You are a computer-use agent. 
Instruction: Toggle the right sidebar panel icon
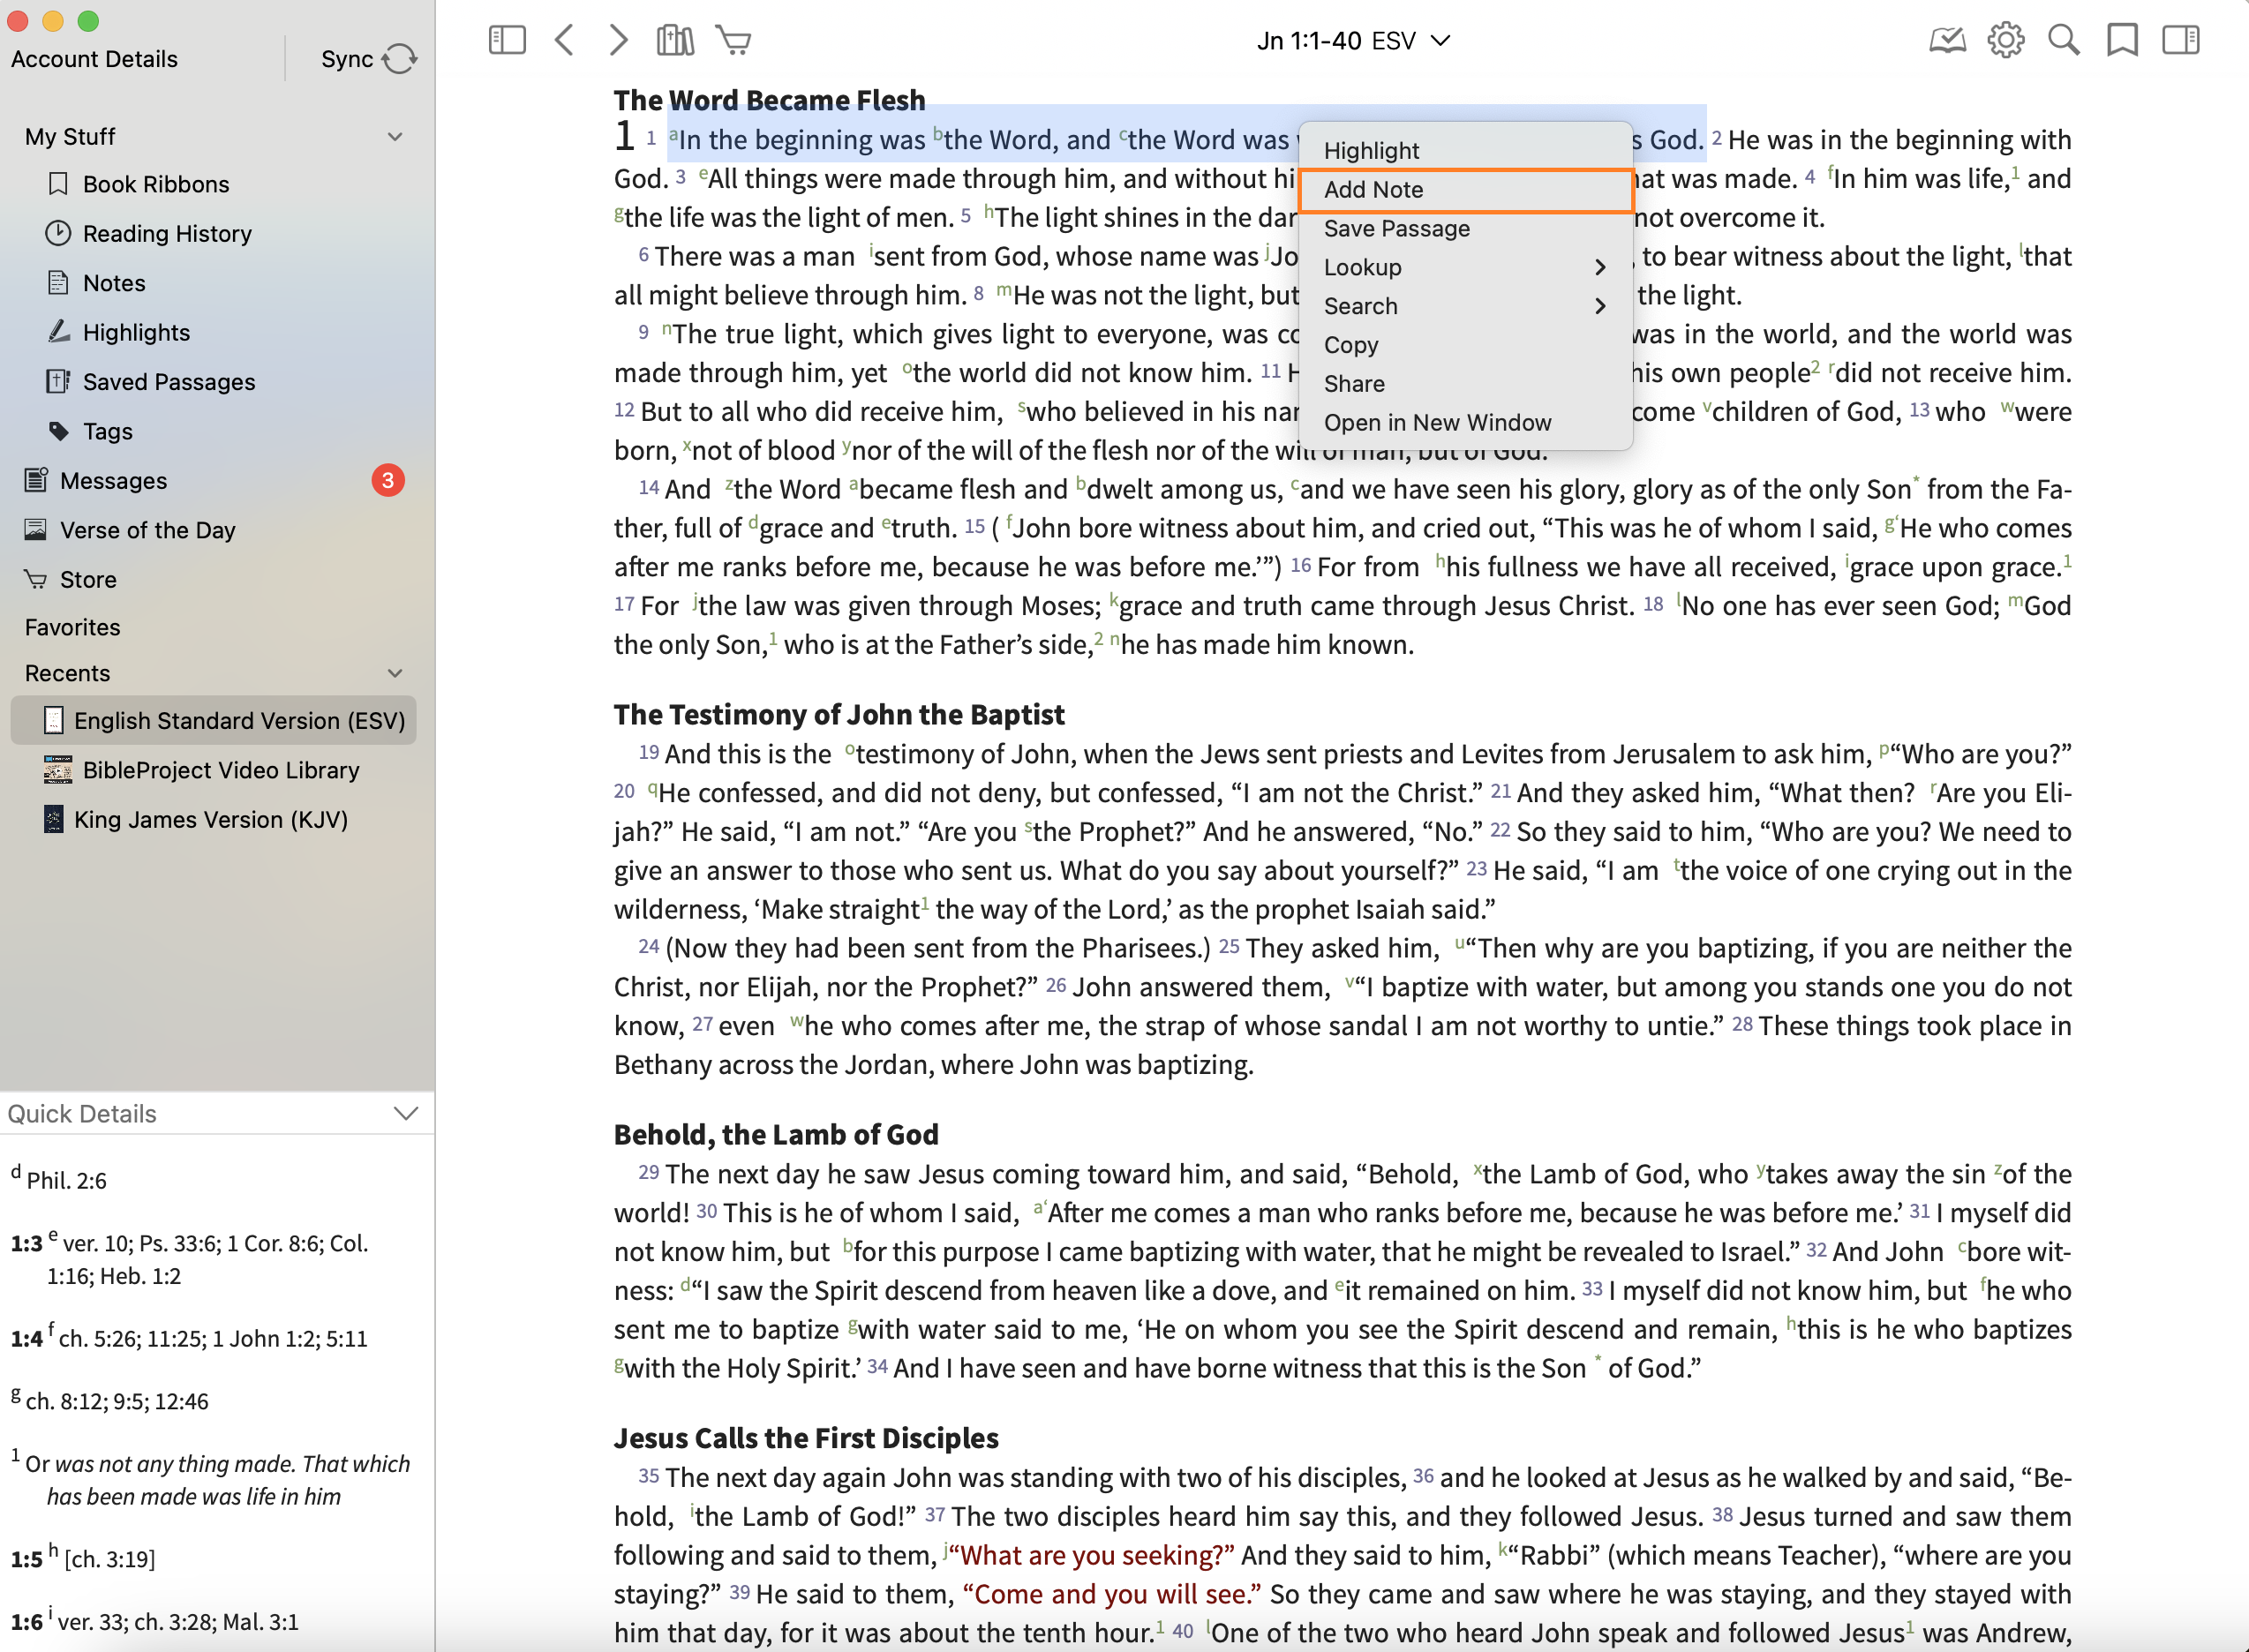tap(2180, 40)
